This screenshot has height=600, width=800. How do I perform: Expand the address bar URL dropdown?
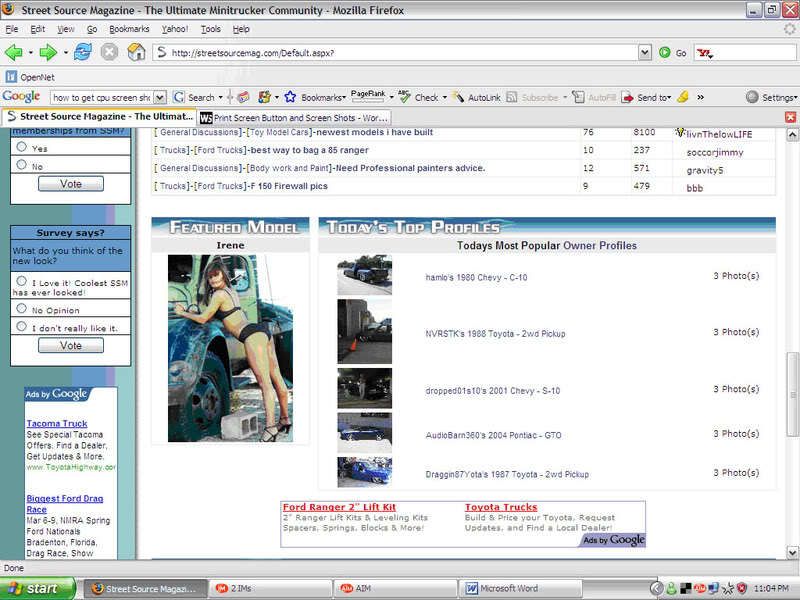click(x=645, y=53)
